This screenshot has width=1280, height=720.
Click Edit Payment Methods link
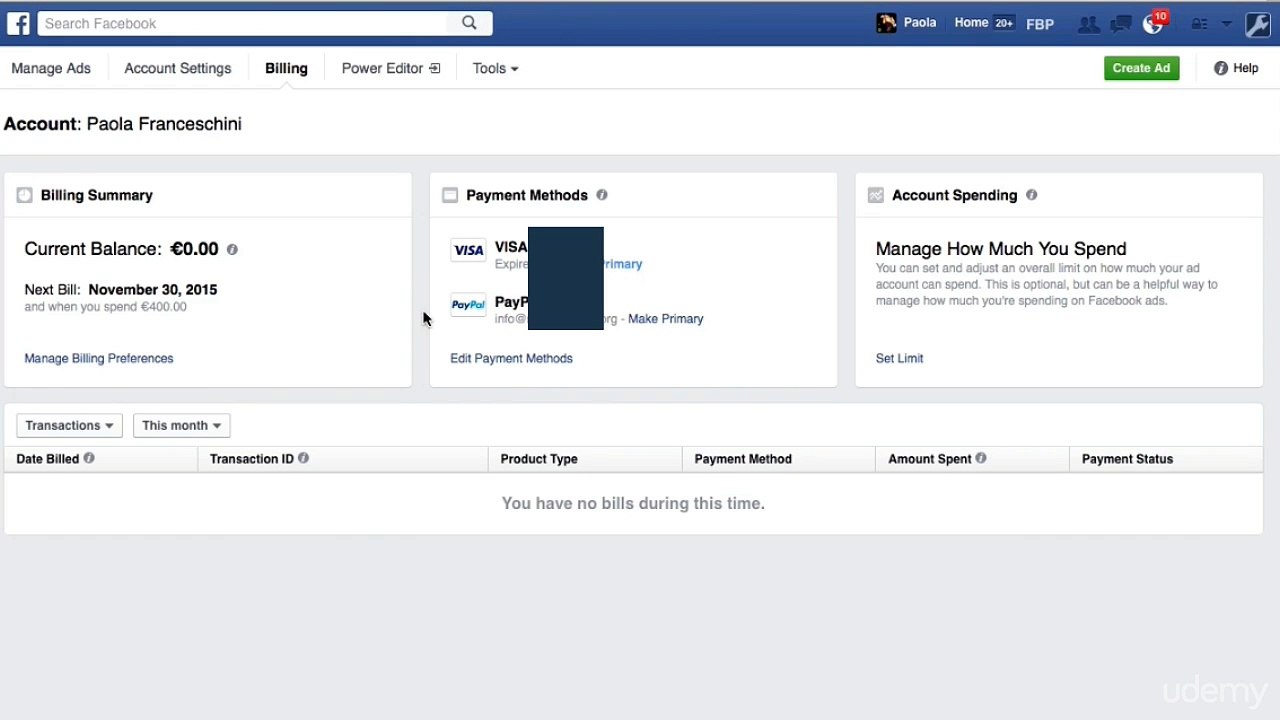pyautogui.click(x=511, y=358)
